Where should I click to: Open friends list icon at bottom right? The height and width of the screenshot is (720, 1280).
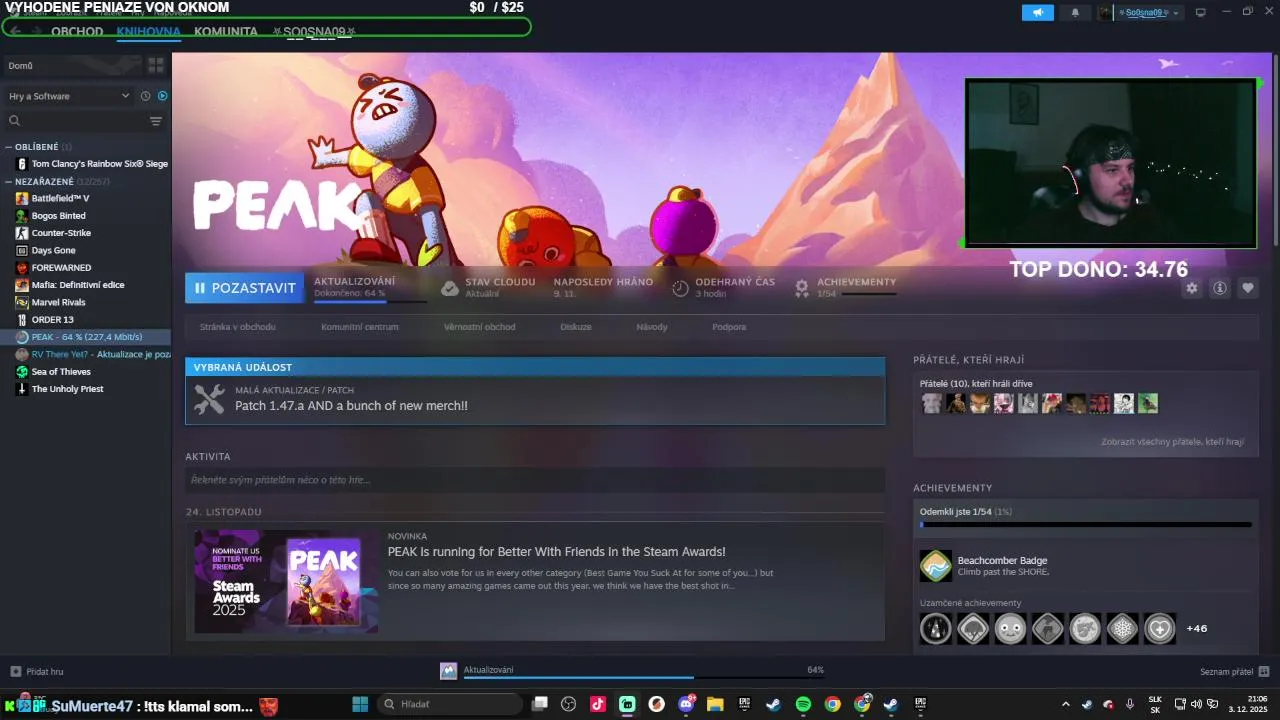click(x=1264, y=672)
